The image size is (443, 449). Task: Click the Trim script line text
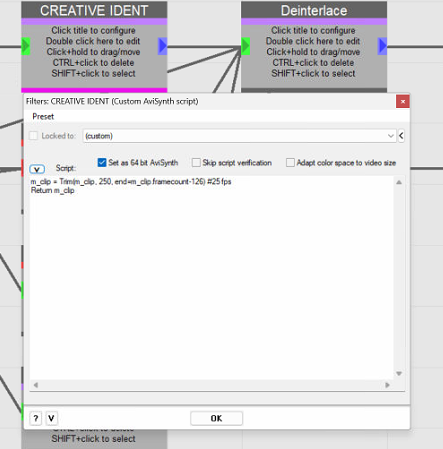pos(131,182)
